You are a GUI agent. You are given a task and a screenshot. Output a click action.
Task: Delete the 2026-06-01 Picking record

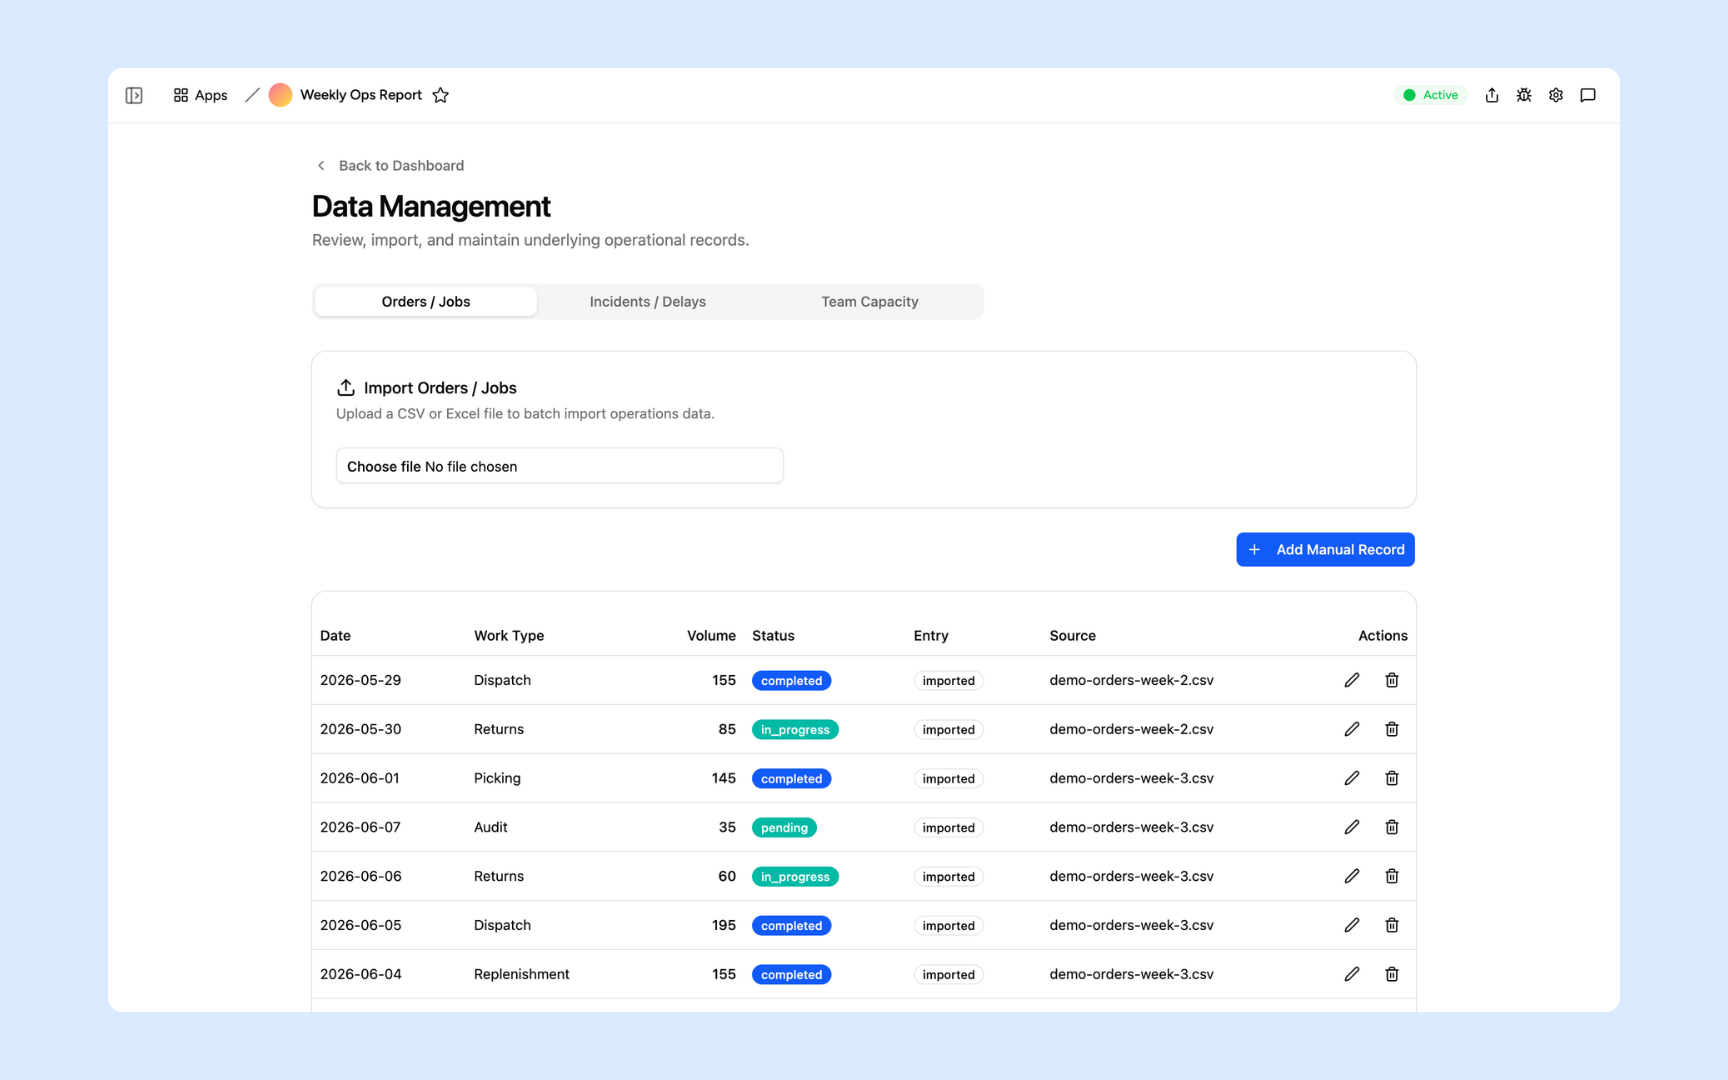[1392, 778]
